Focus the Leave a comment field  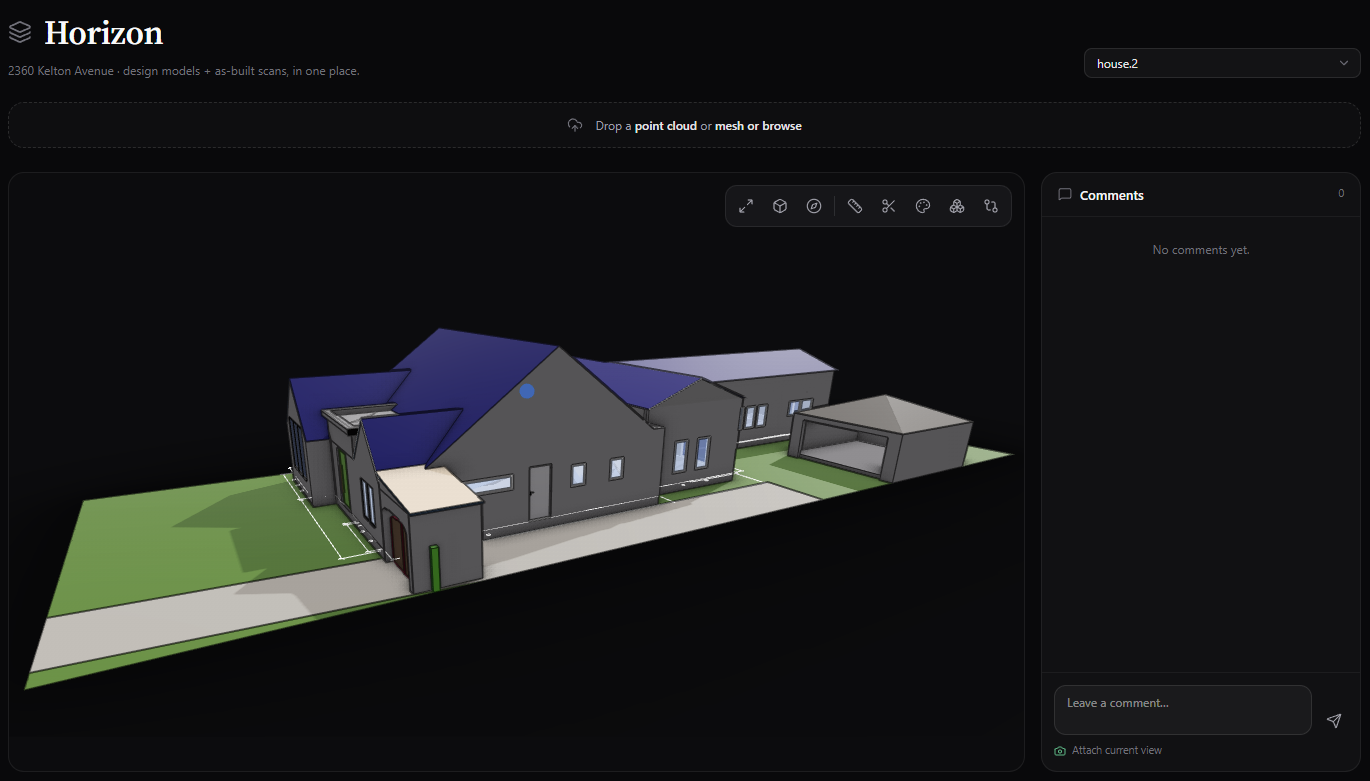1183,710
